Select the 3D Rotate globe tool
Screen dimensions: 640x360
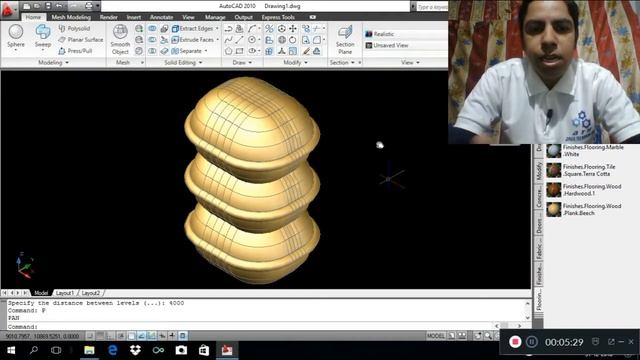tap(282, 40)
